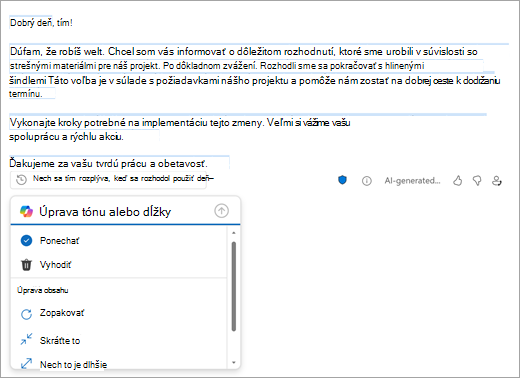
Task: Click the line starting strešnými materiálmi
Action: (x=217, y=66)
